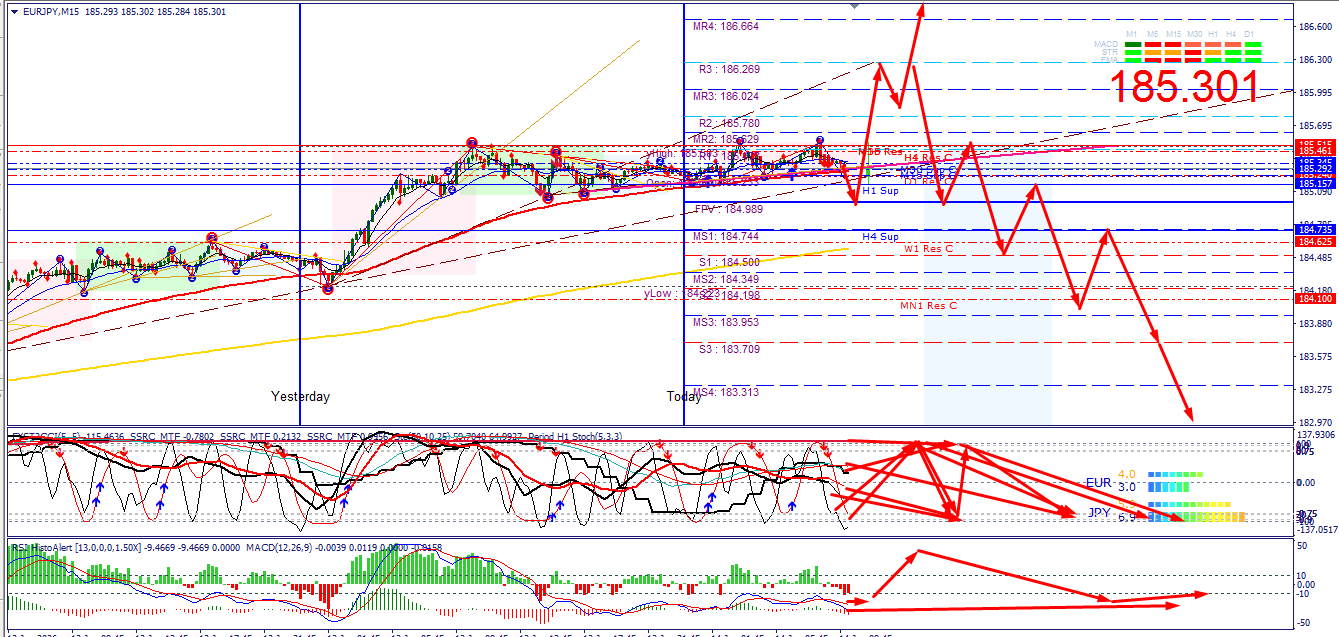The image size is (1339, 637).
Task: Click the EURJPY,M15 chart title label
Action: (53, 12)
